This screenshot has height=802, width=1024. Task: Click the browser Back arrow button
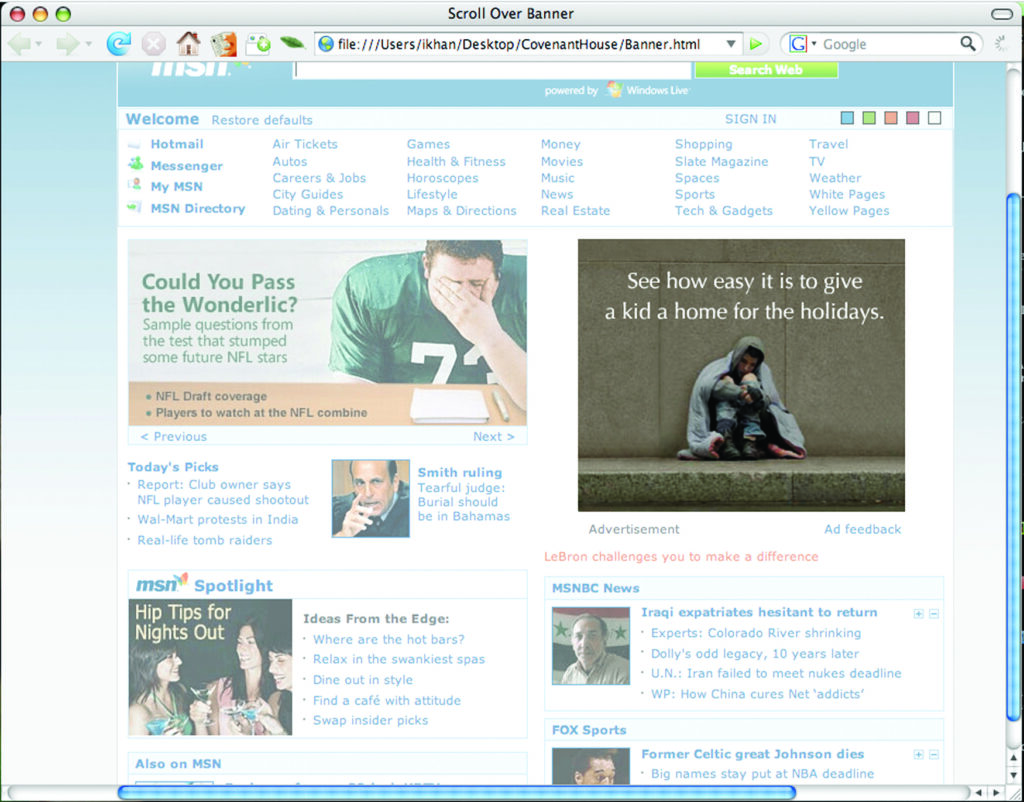click(20, 44)
